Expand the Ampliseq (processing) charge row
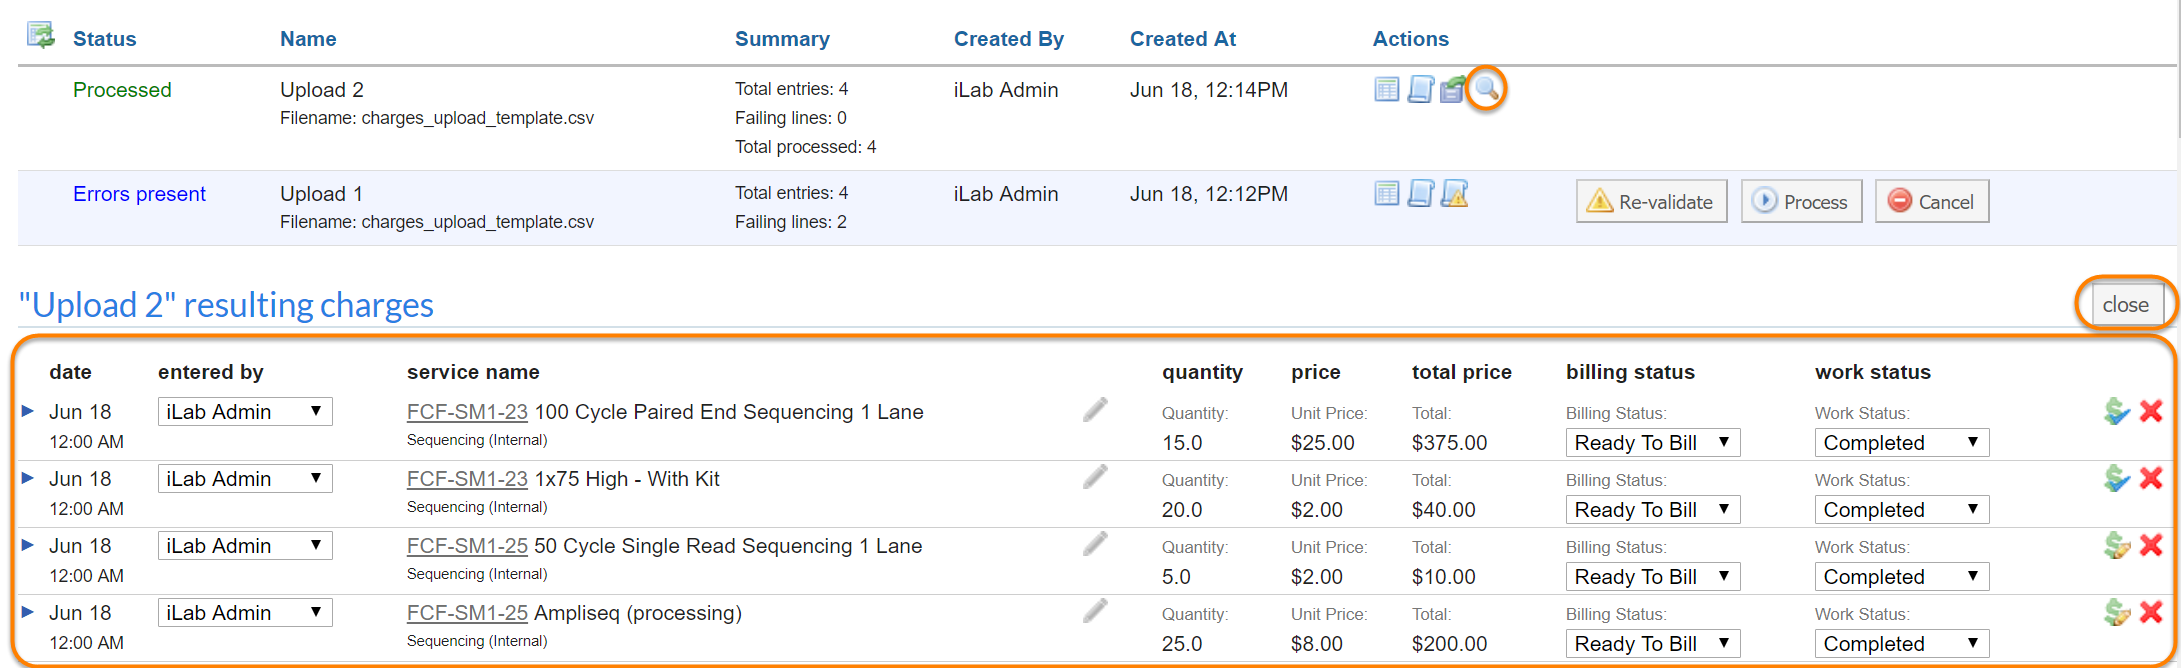The height and width of the screenshot is (668, 2181). (28, 612)
